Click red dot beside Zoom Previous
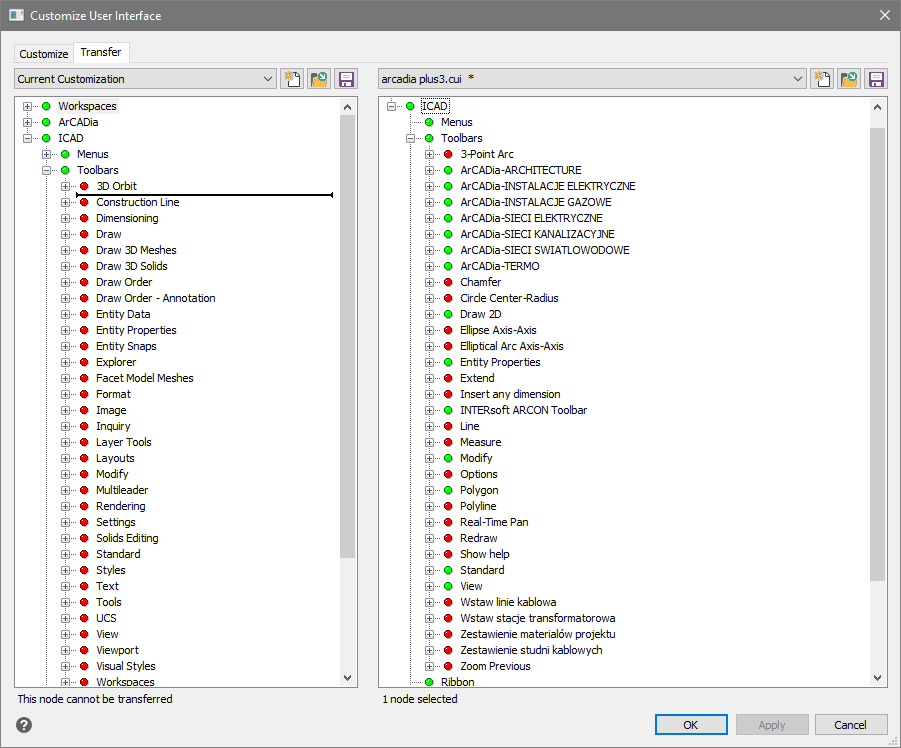This screenshot has height=748, width=901. tap(448, 666)
